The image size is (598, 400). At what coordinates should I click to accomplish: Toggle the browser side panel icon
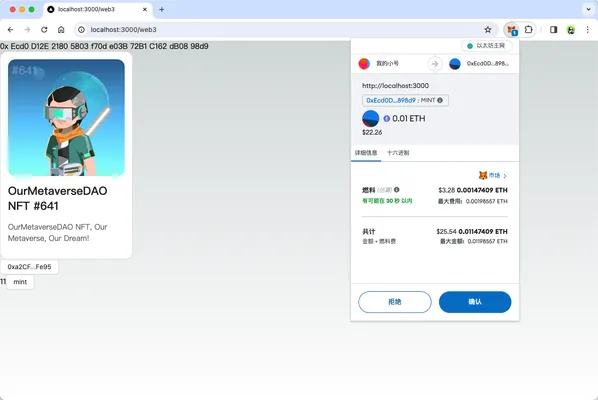[x=553, y=30]
